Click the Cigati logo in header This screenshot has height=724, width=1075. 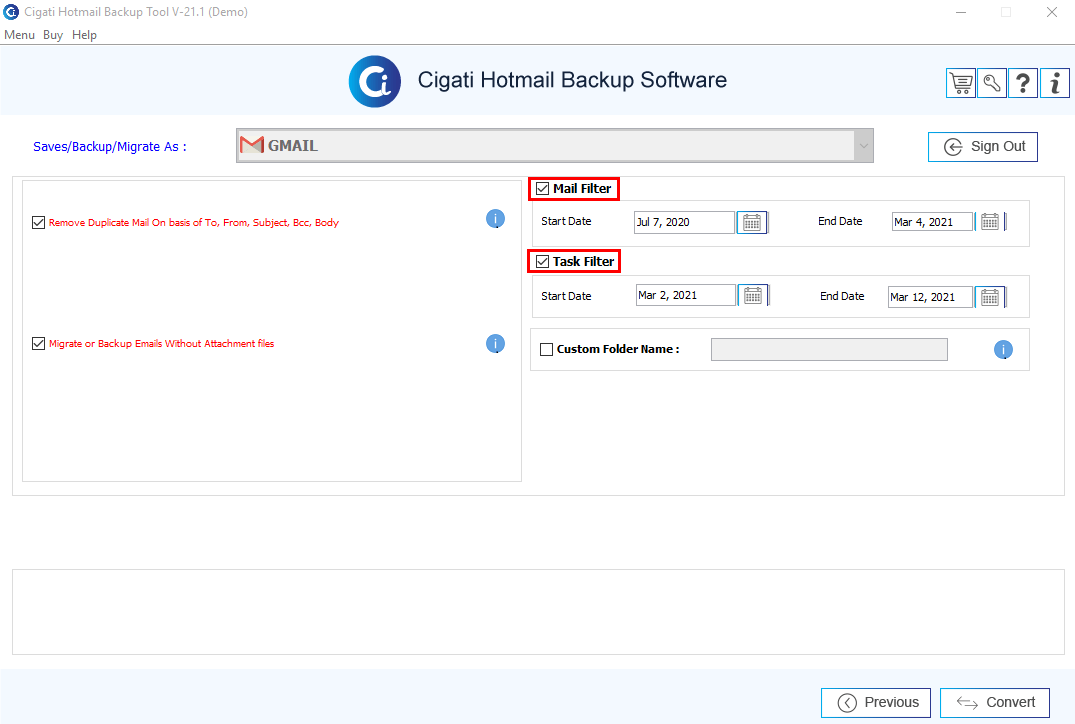click(374, 82)
